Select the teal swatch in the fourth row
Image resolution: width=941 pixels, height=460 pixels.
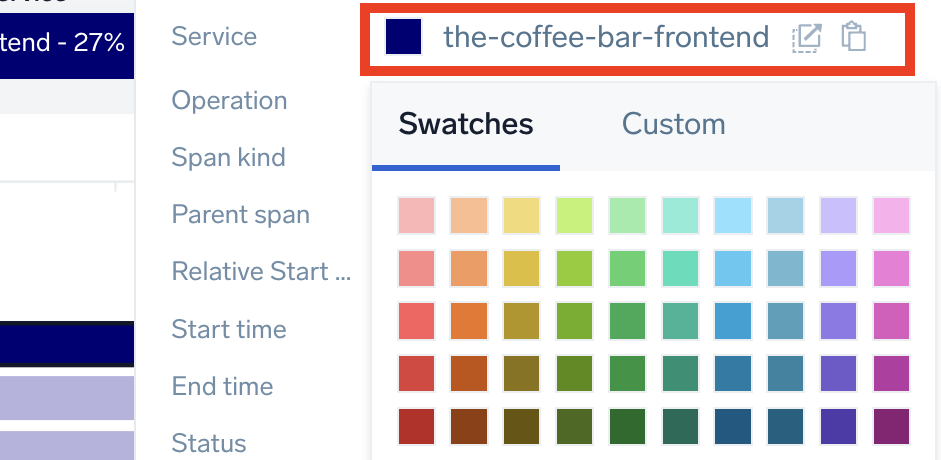pos(680,373)
